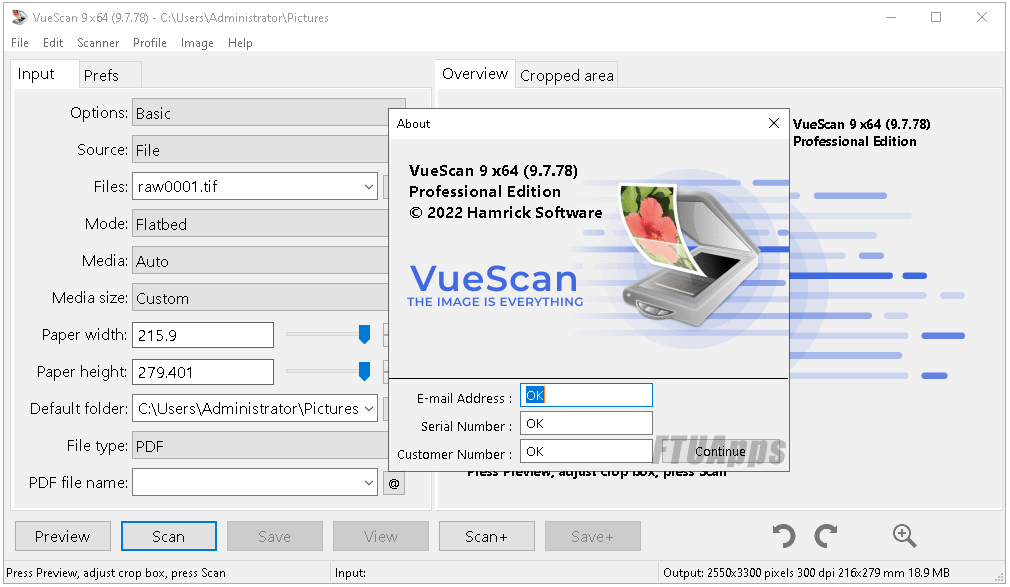
Task: Click the zoom in magnifier icon
Action: [904, 536]
